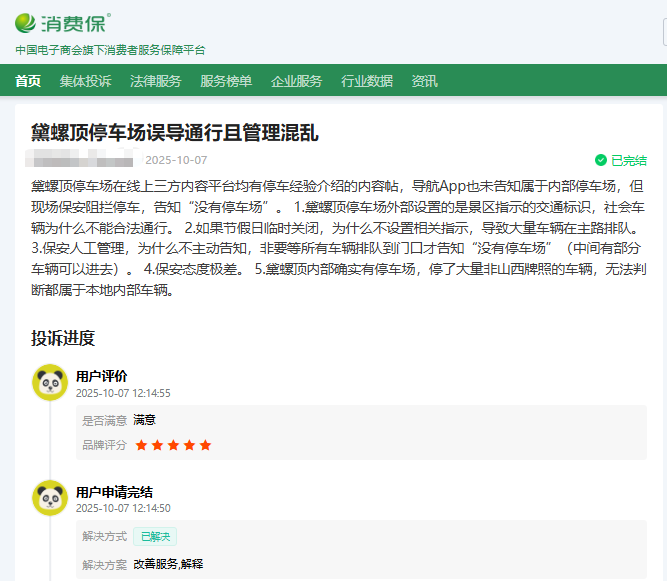
Task: Select the third star in 品牌评分
Action: (174, 445)
